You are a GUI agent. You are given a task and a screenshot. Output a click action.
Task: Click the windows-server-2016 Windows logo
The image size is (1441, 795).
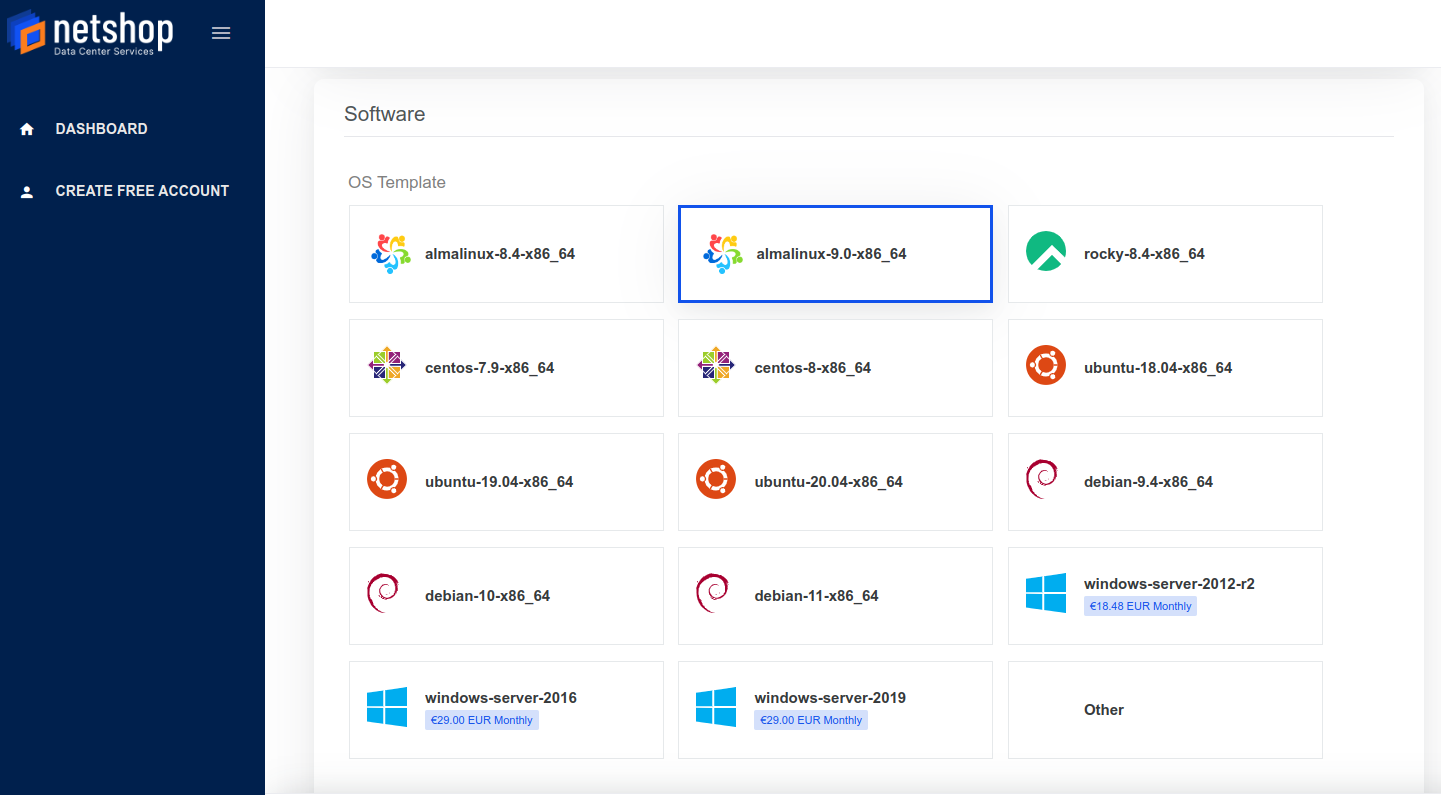387,707
